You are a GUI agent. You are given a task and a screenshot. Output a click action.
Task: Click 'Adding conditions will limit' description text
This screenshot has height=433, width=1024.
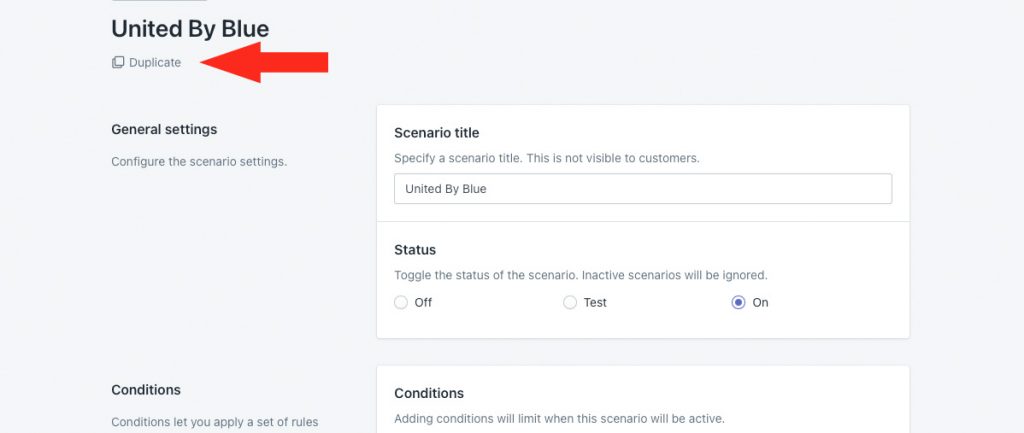pos(466,418)
